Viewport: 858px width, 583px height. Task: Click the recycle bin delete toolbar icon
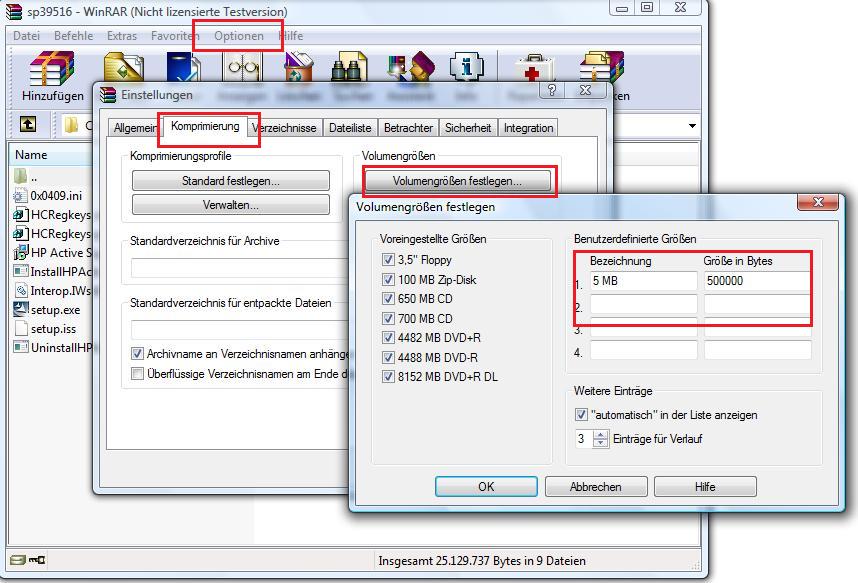coord(299,67)
